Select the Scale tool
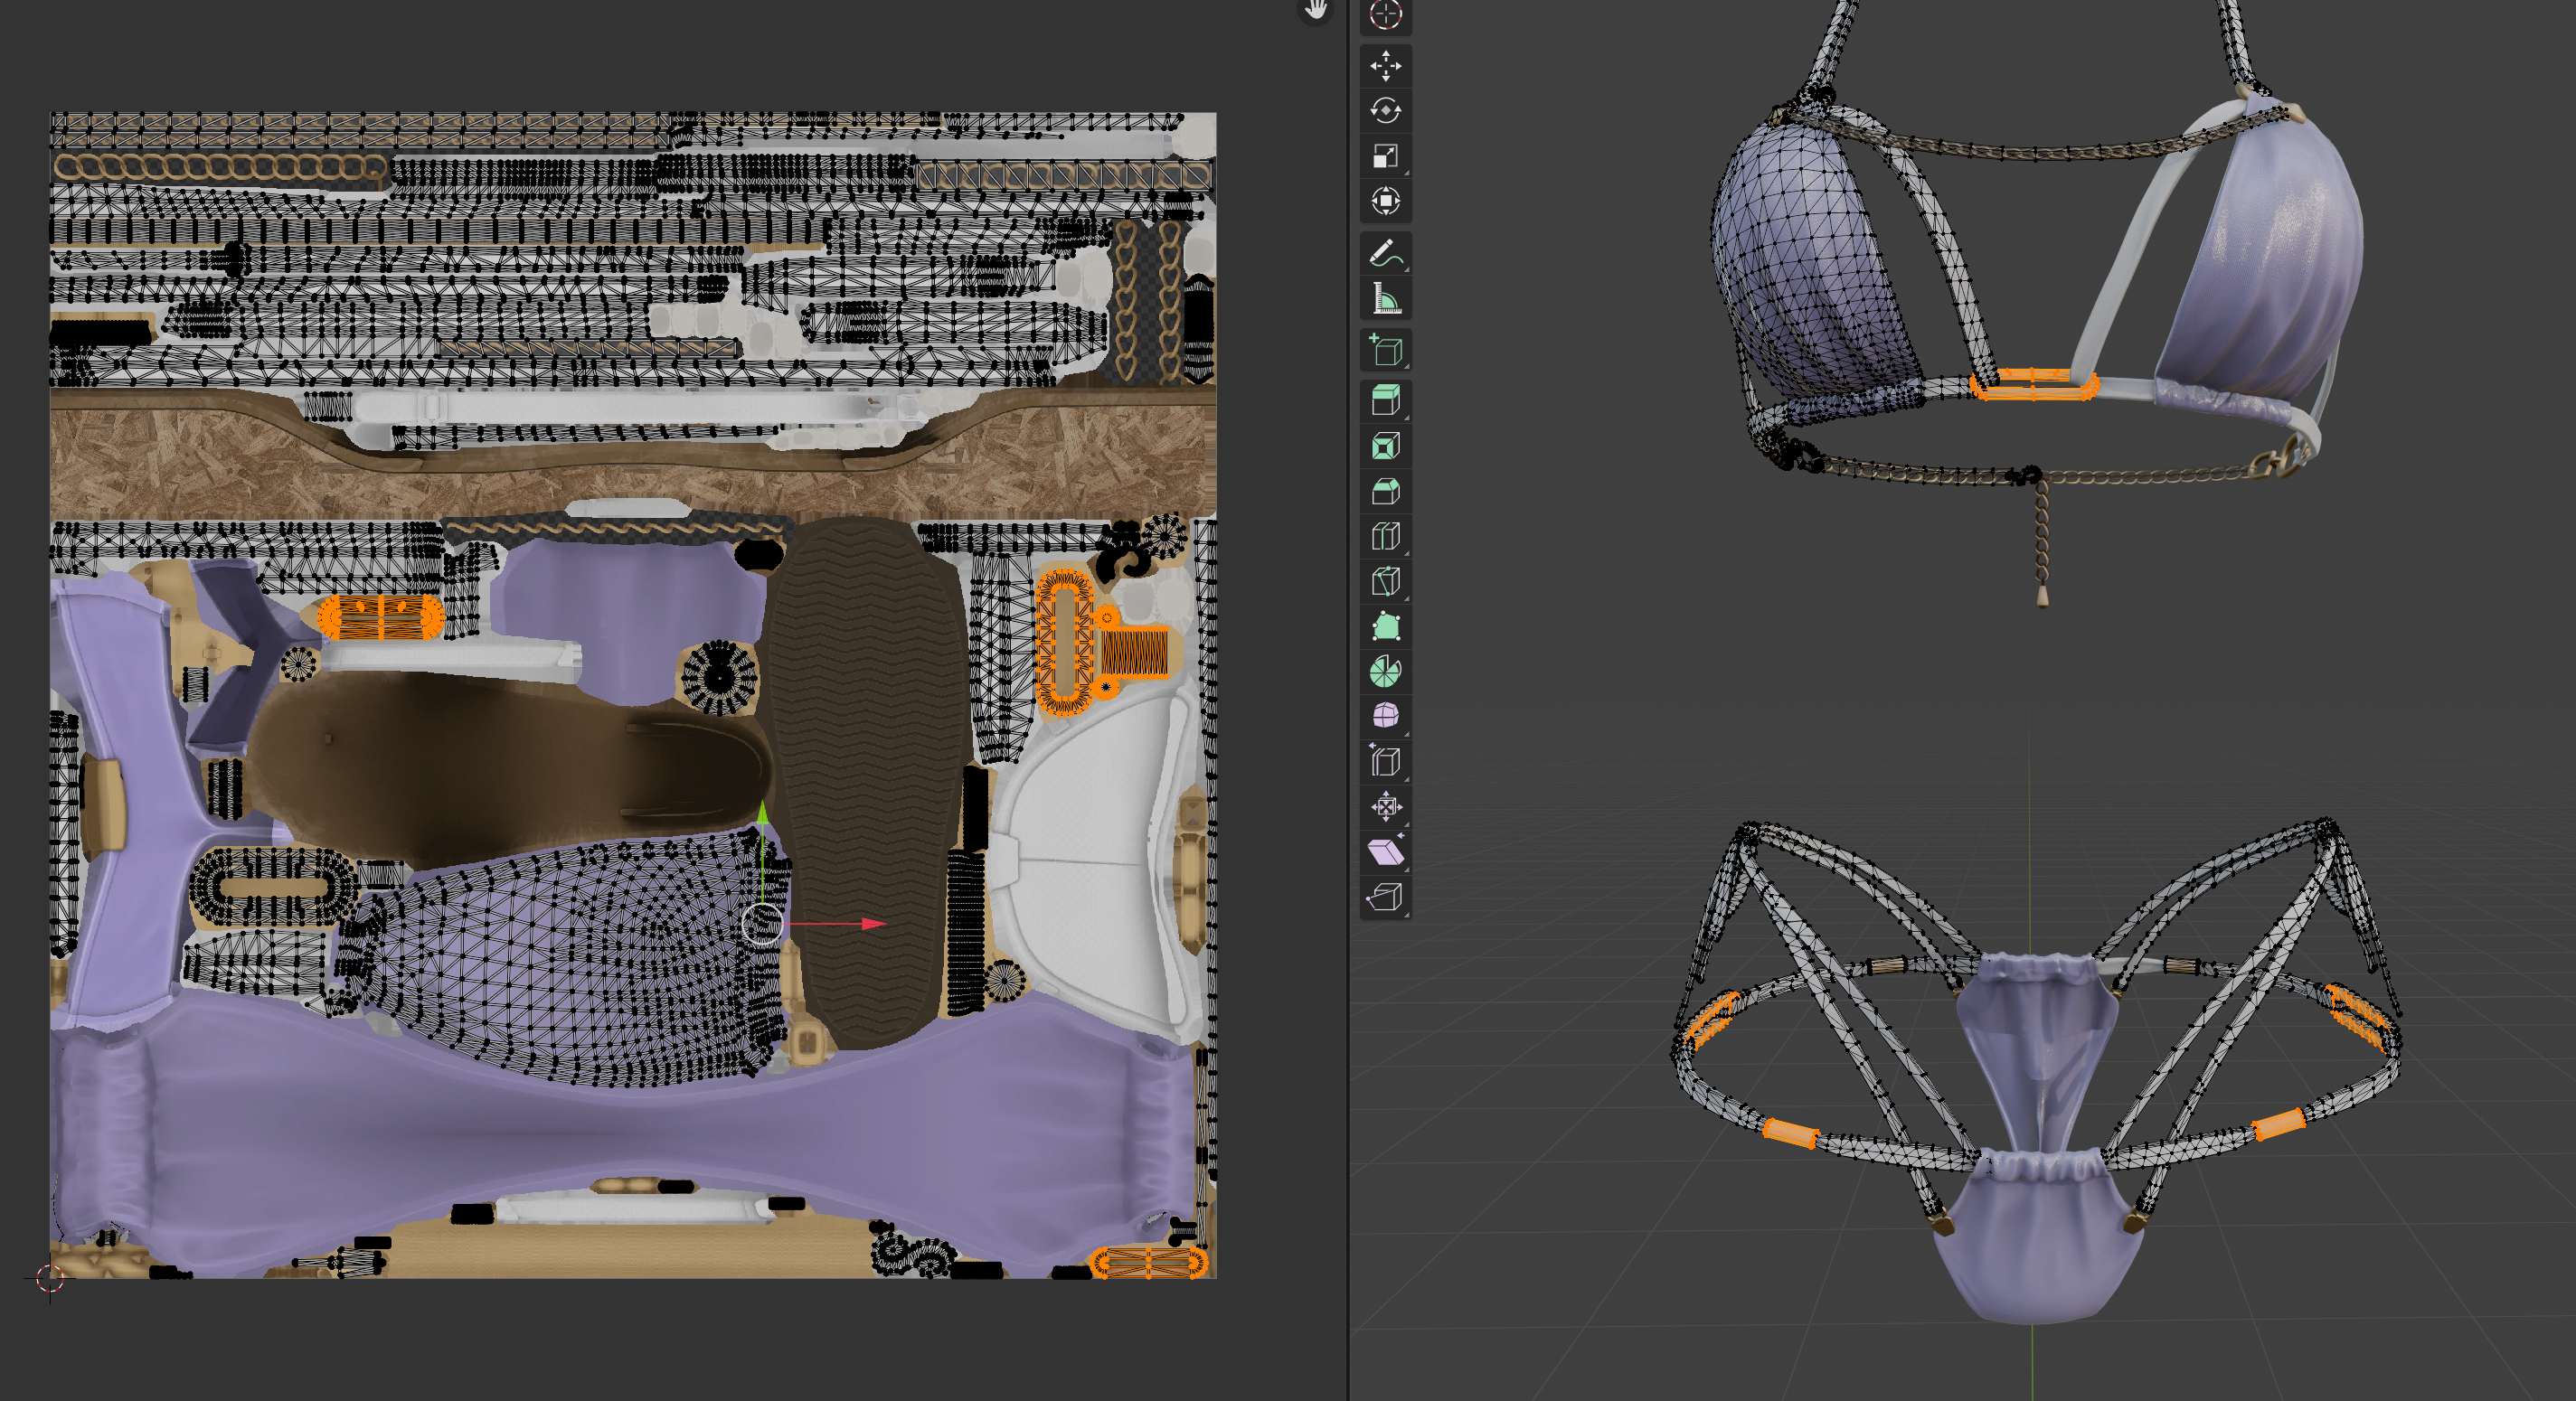The width and height of the screenshot is (2576, 1401). [x=1385, y=156]
